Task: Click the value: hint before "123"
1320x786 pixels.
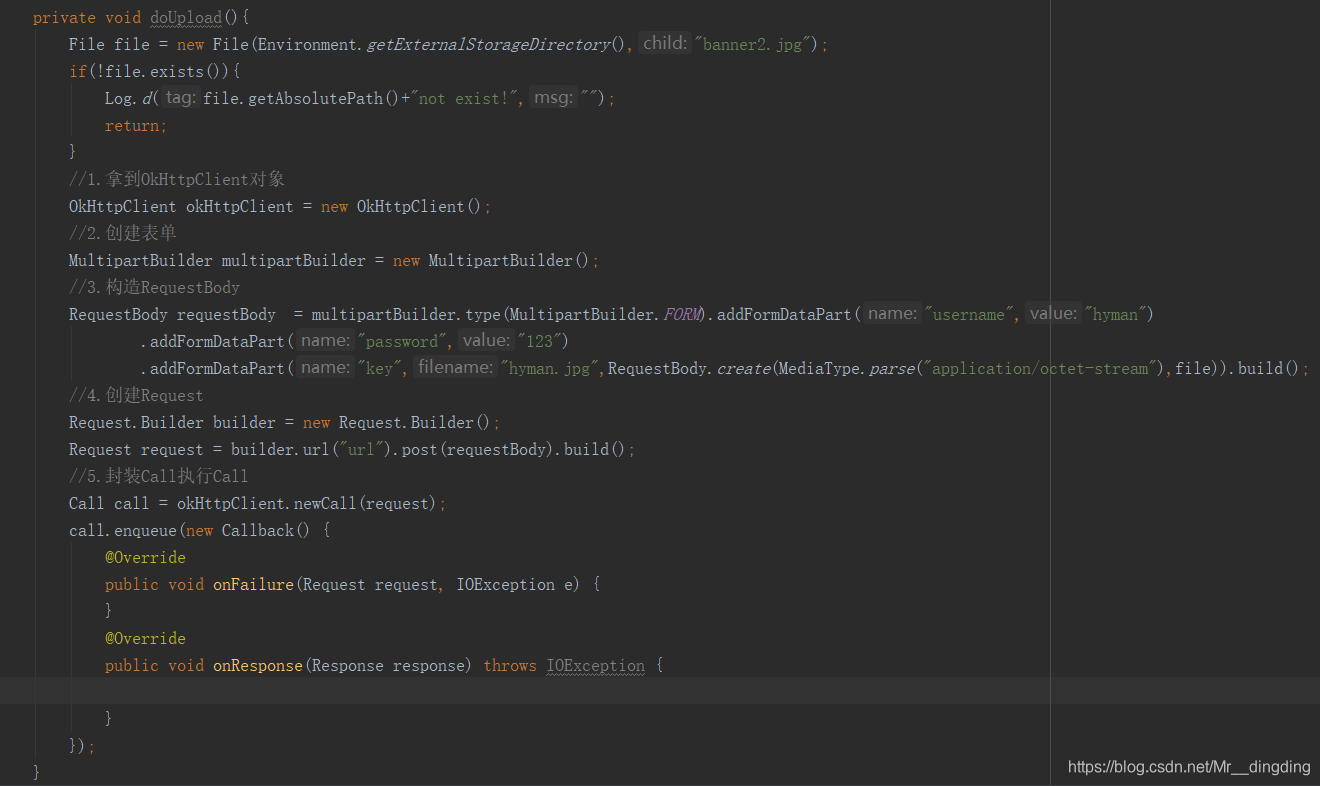Action: tap(486, 341)
